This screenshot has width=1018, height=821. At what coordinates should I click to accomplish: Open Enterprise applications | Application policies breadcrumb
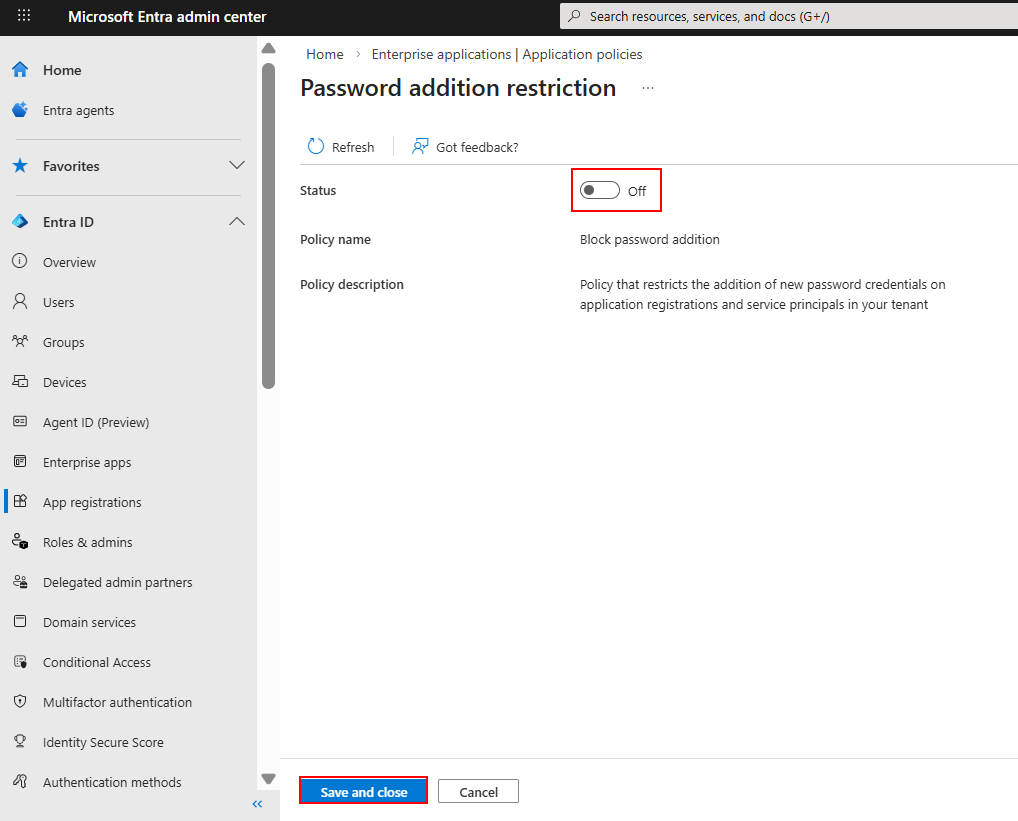tap(506, 54)
